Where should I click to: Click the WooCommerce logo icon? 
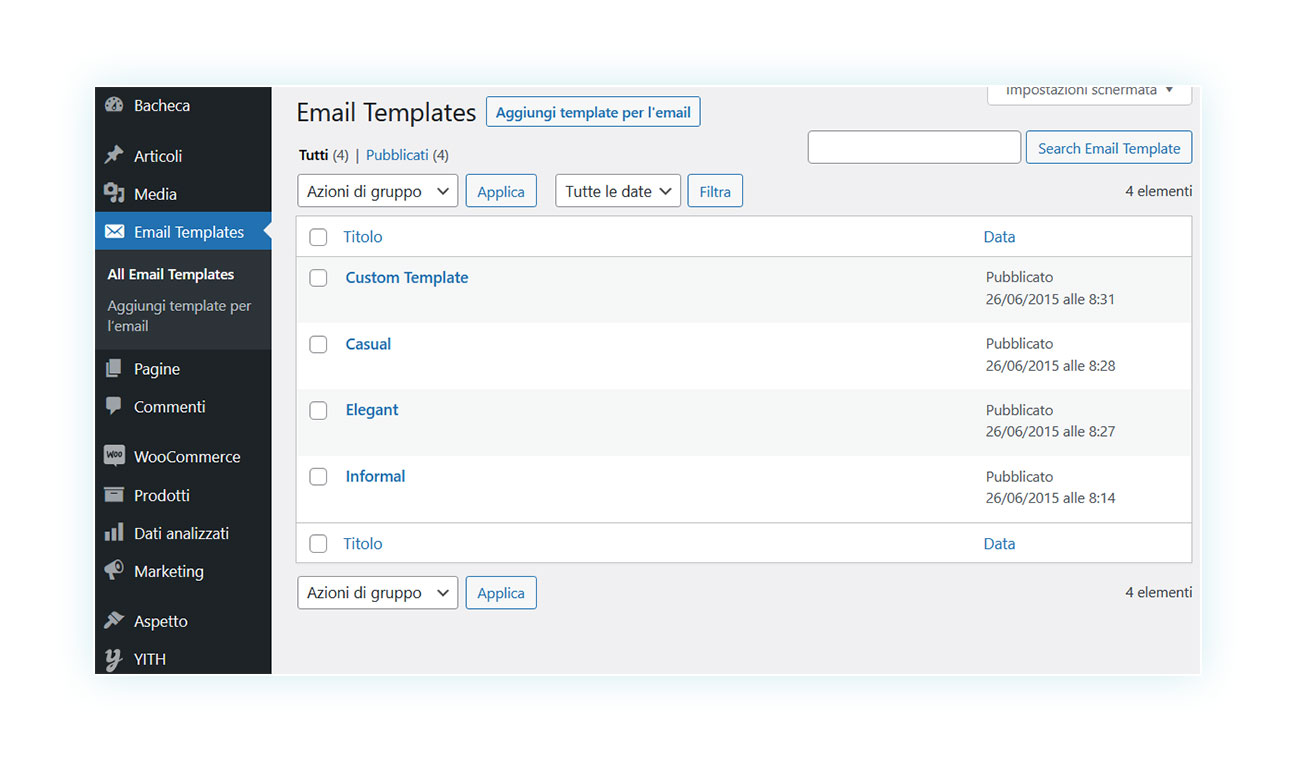[114, 456]
